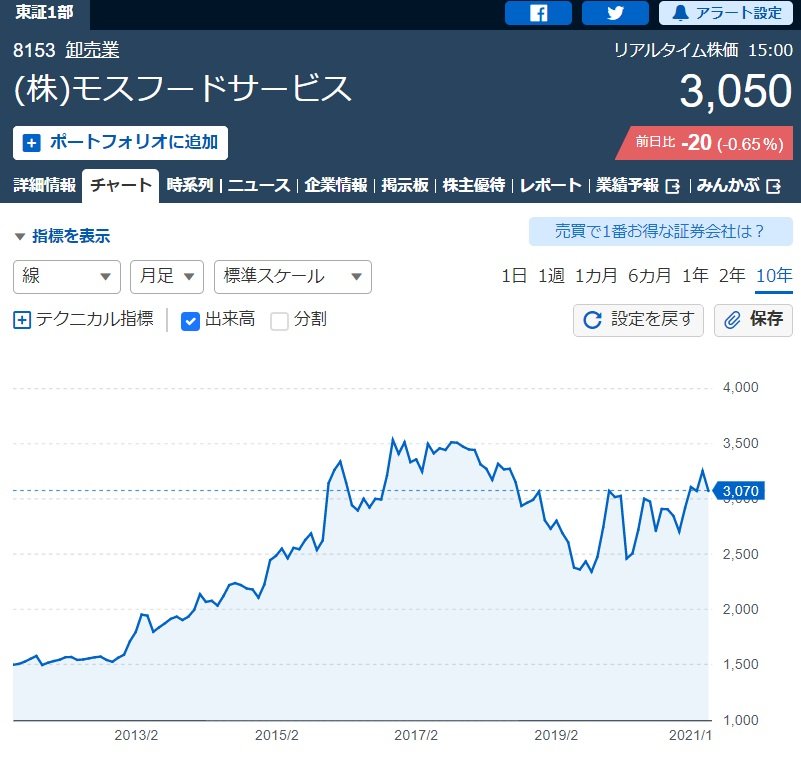Open alert settings with bell icon
The image size is (801, 759).
click(x=725, y=13)
